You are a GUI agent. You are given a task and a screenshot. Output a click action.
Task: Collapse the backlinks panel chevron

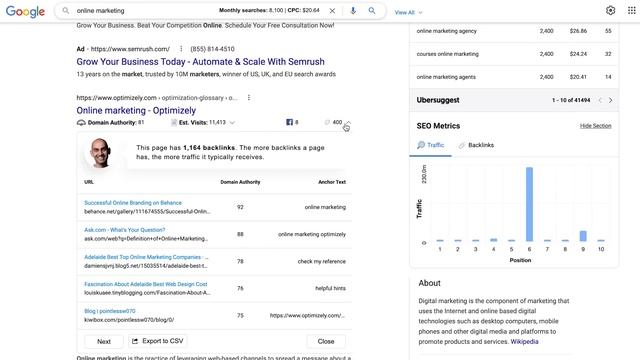point(348,122)
